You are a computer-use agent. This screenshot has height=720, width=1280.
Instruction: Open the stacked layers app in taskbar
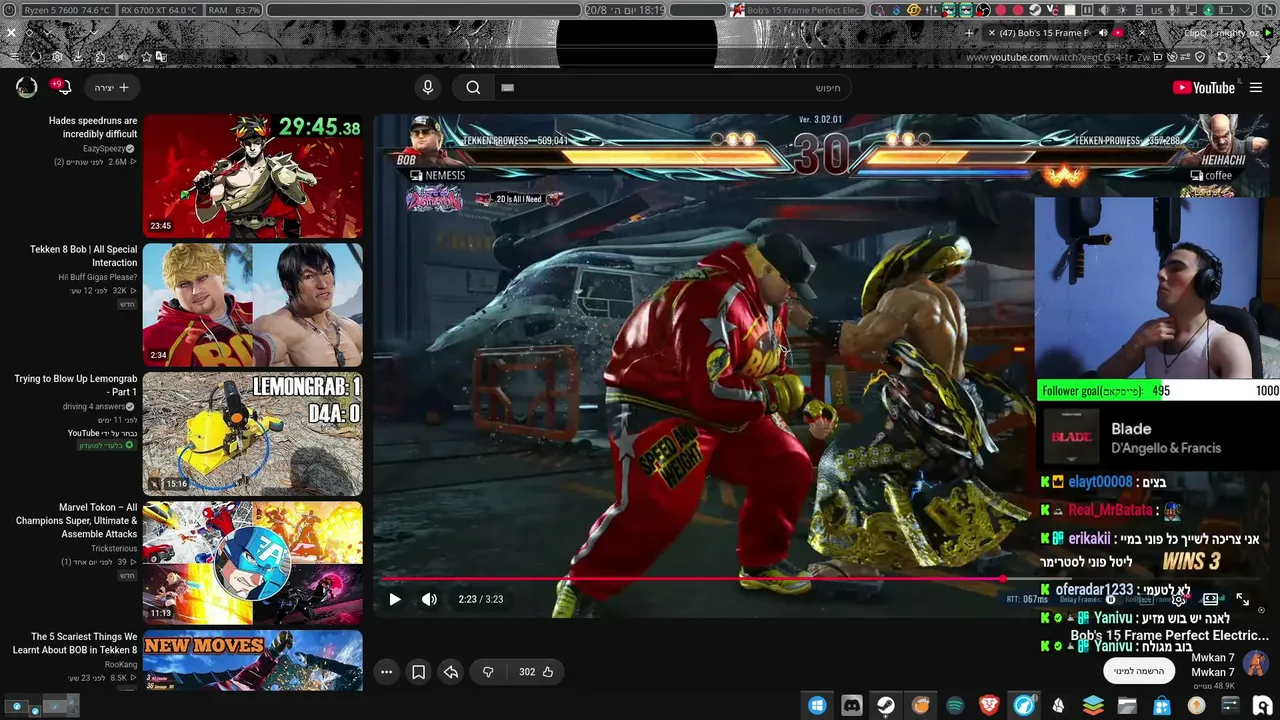(1093, 705)
